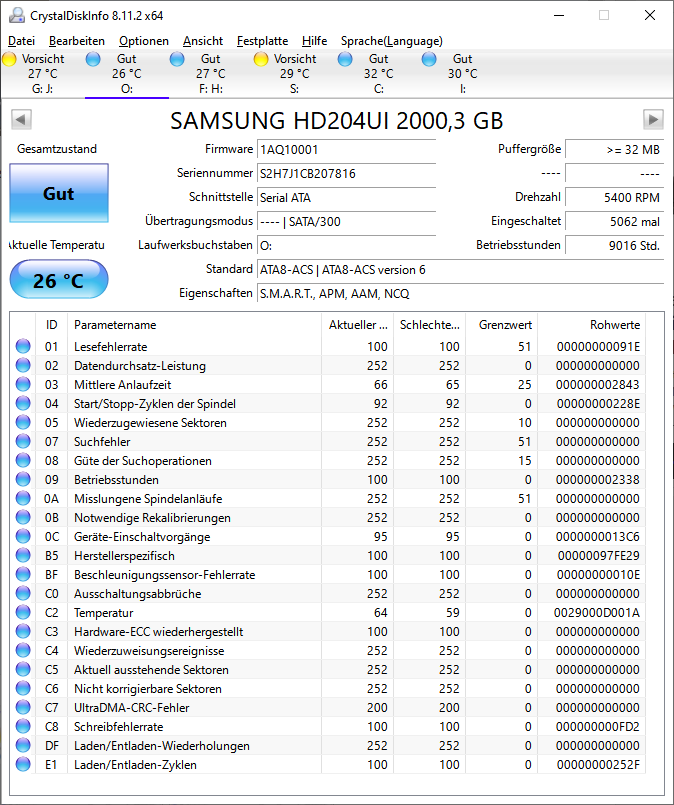Click the status orb for Güte der Suchoperationen
This screenshot has width=674, height=805.
click(23, 461)
